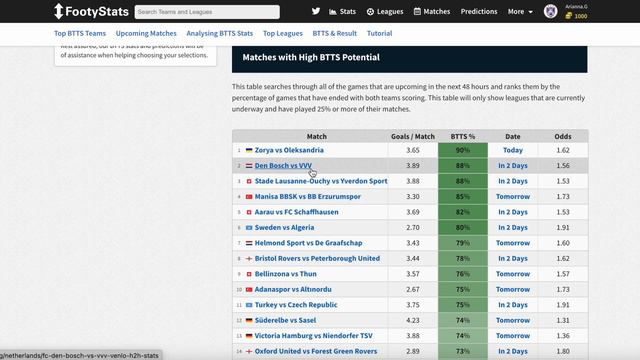Click the FootyStats logo

91,11
